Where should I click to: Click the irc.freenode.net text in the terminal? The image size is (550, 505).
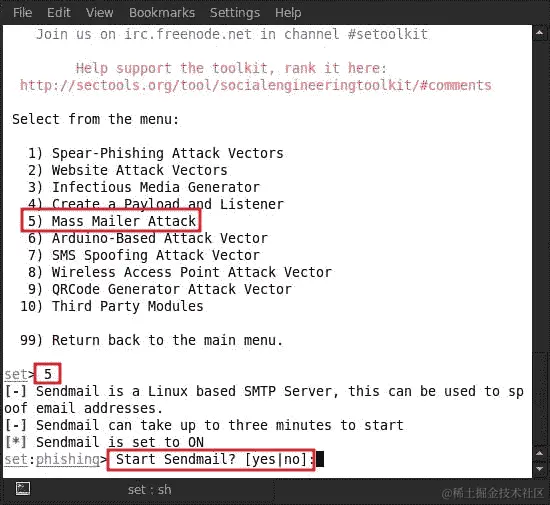click(x=188, y=34)
